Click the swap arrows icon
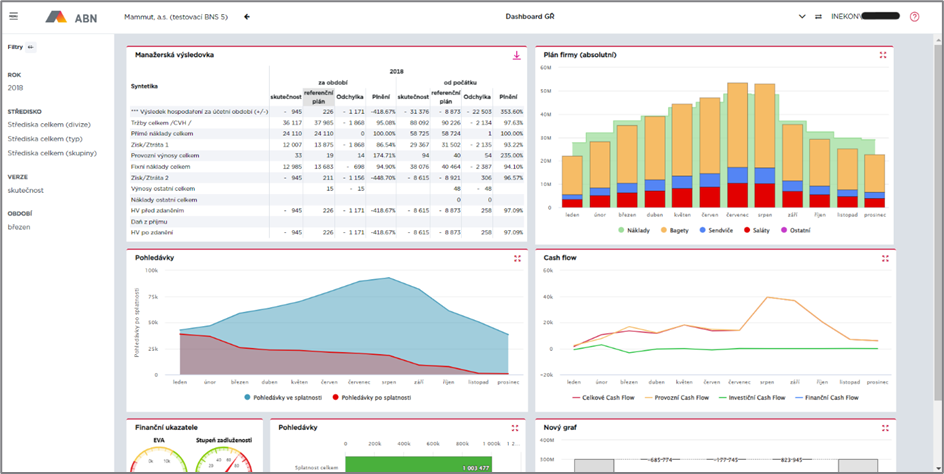This screenshot has height=474, width=944. coord(818,17)
